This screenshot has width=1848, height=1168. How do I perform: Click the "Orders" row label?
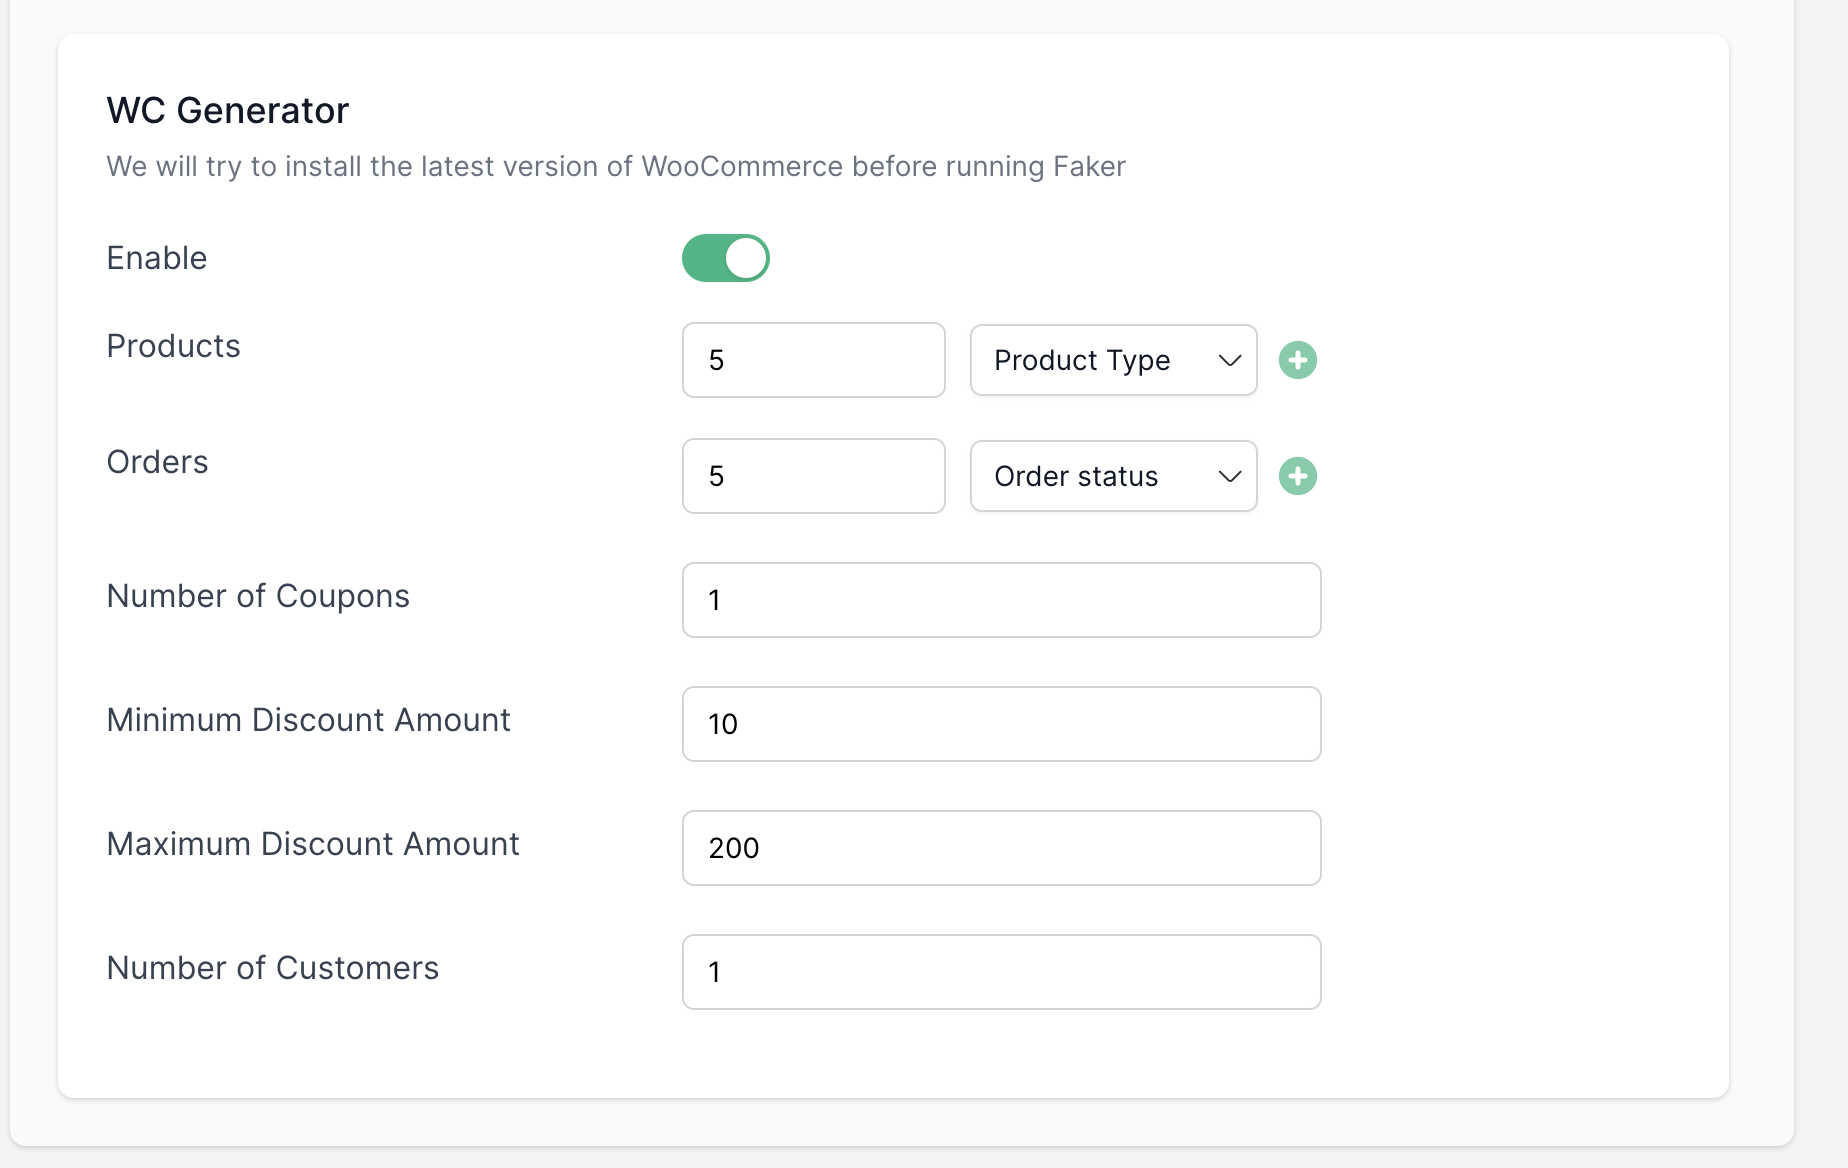[x=157, y=462]
